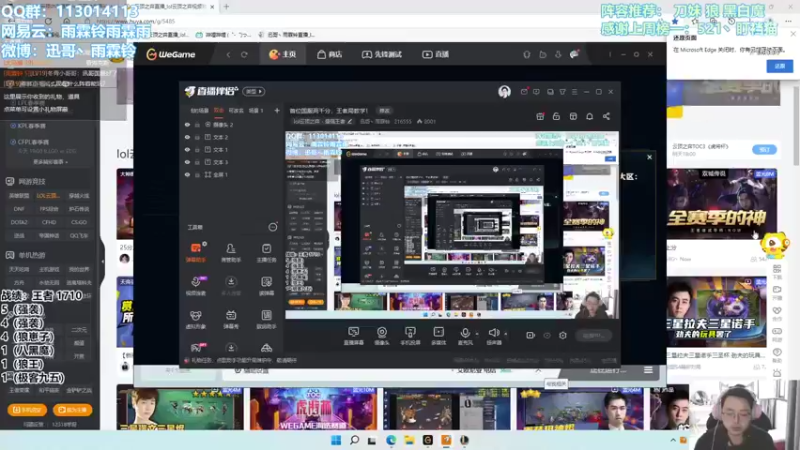Toggle visibility of 文本 2 source

[x=187, y=137]
